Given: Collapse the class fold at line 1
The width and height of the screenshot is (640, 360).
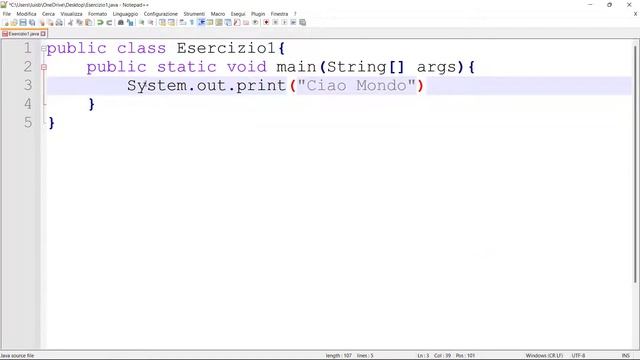Looking at the screenshot, I should click(x=44, y=49).
